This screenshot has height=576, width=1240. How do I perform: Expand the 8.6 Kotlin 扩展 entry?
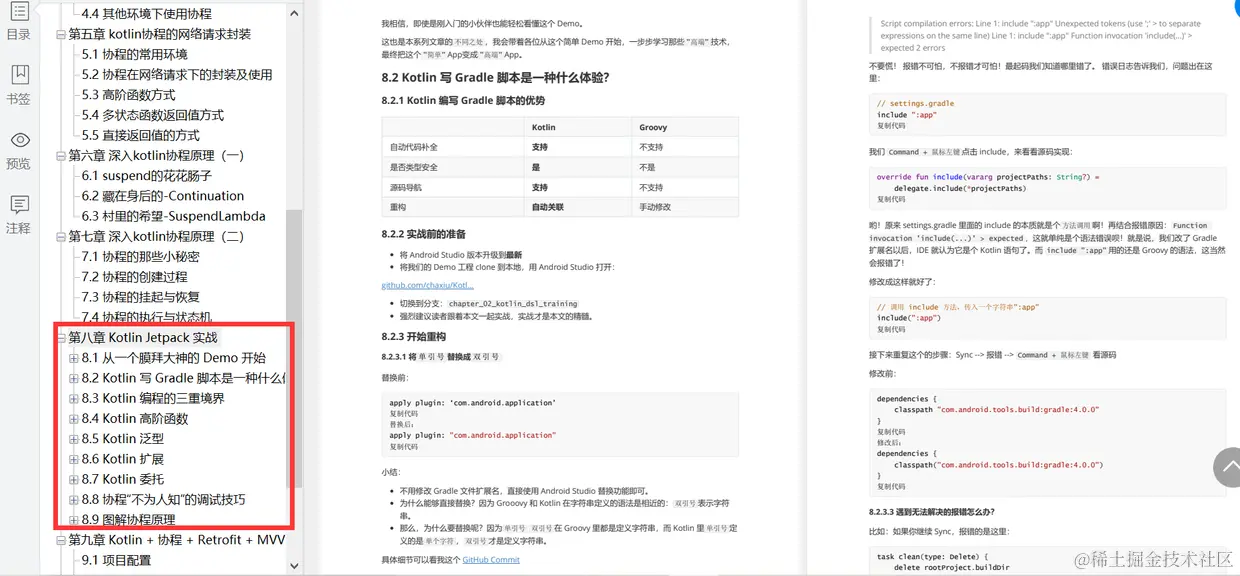[x=74, y=459]
